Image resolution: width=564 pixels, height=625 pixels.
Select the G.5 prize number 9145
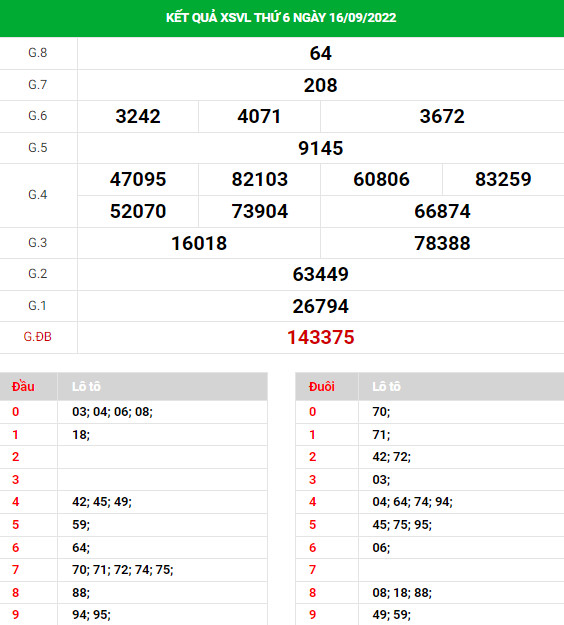coord(320,148)
